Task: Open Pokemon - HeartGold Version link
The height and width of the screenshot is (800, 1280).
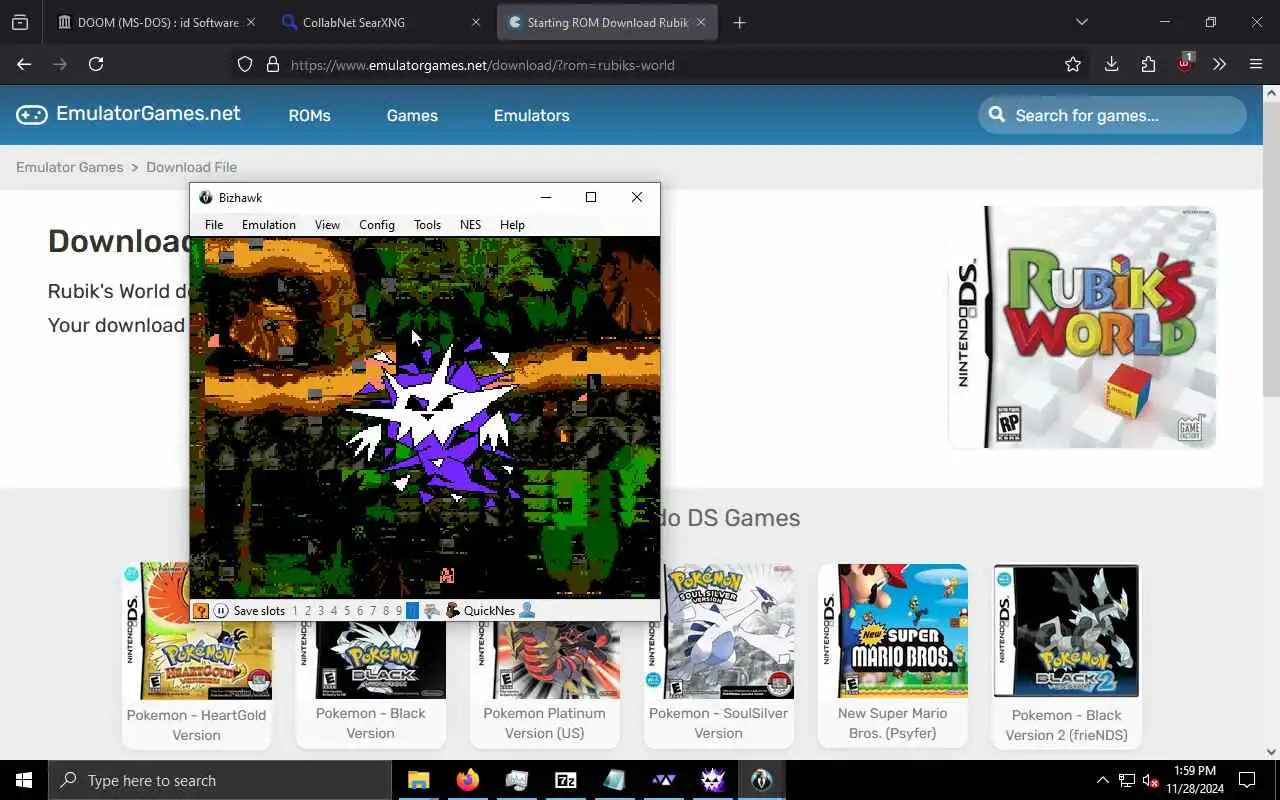Action: [196, 725]
